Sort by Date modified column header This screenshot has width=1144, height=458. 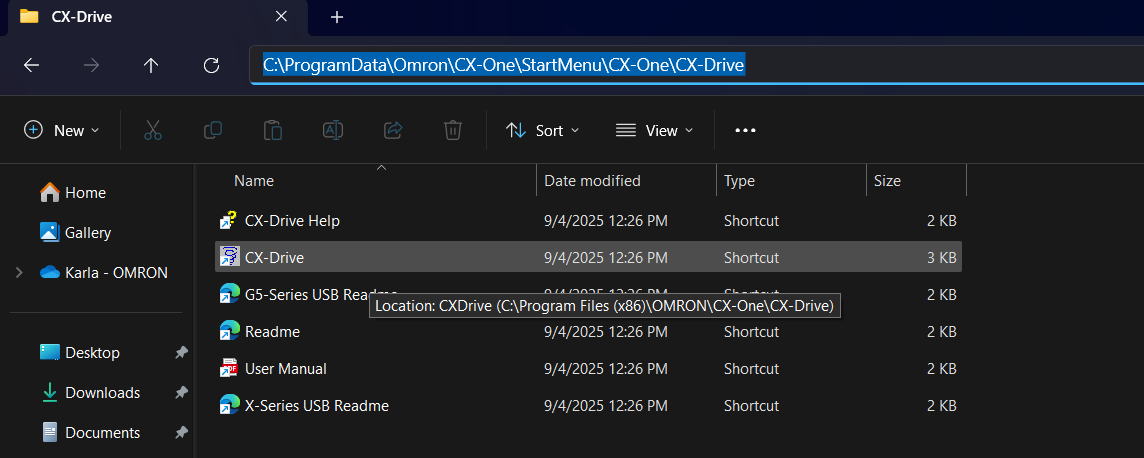tap(592, 181)
